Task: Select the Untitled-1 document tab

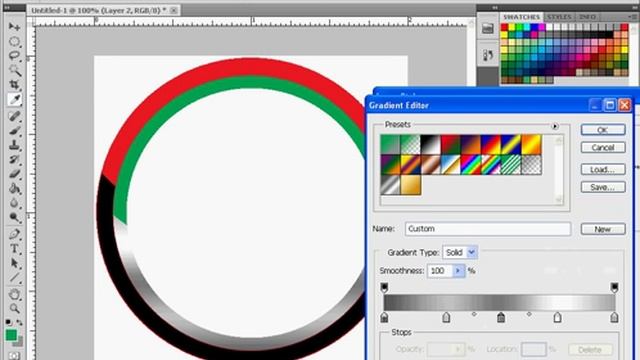Action: pos(99,10)
